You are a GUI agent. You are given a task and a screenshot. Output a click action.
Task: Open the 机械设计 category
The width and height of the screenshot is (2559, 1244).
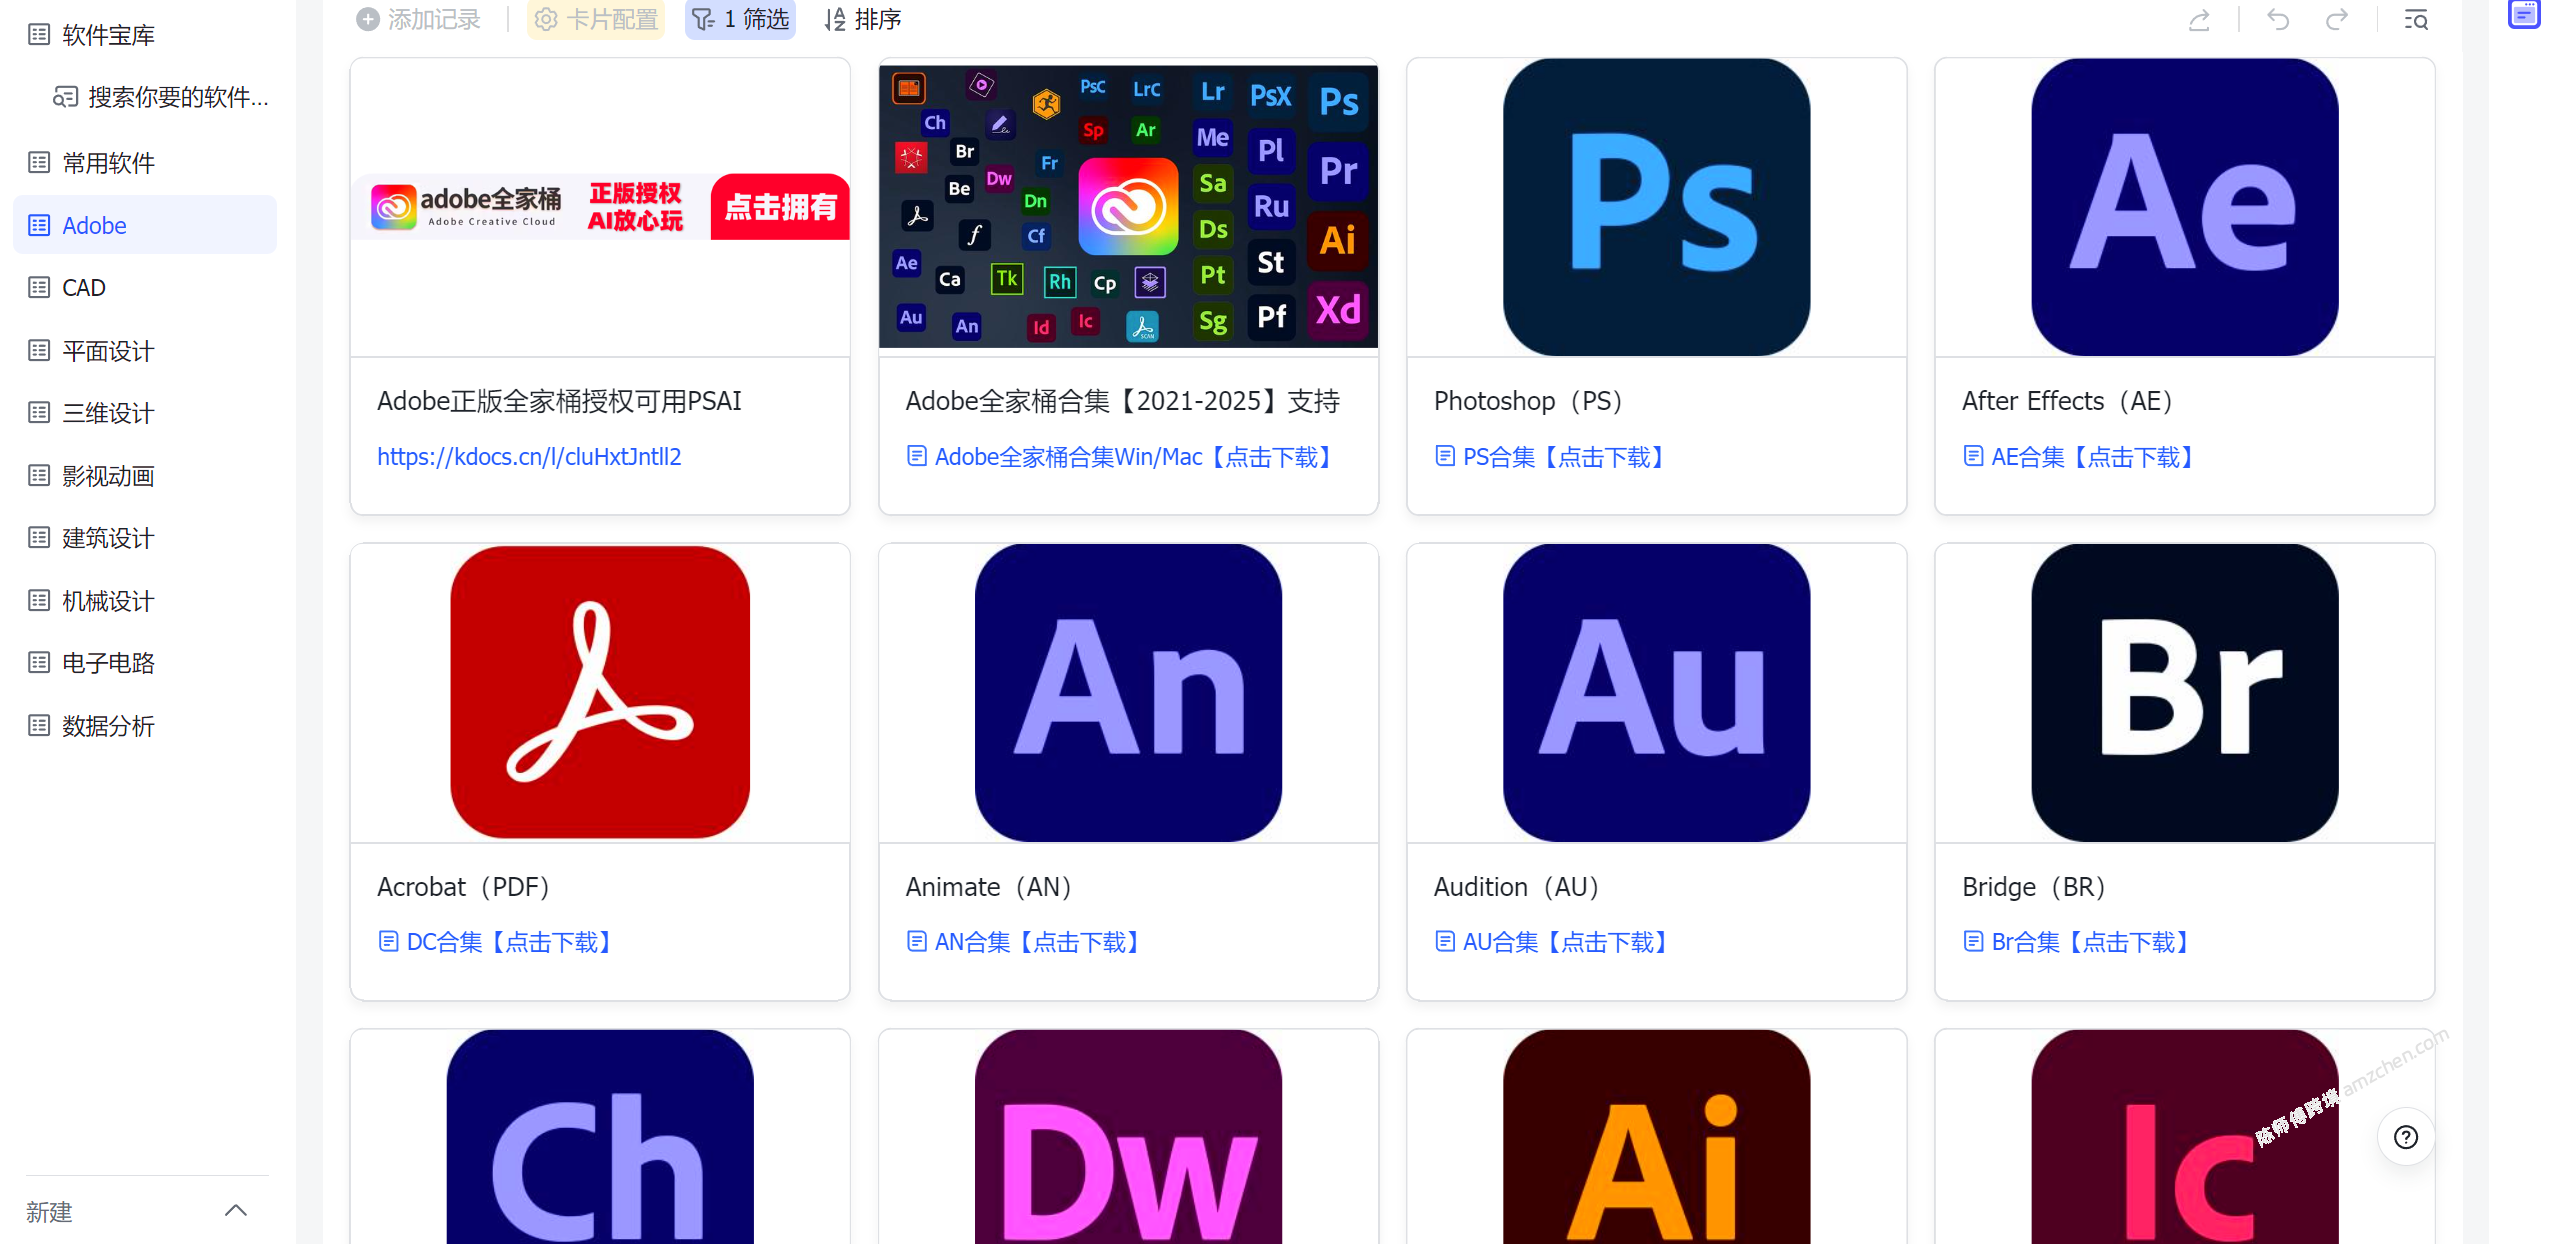[x=145, y=601]
